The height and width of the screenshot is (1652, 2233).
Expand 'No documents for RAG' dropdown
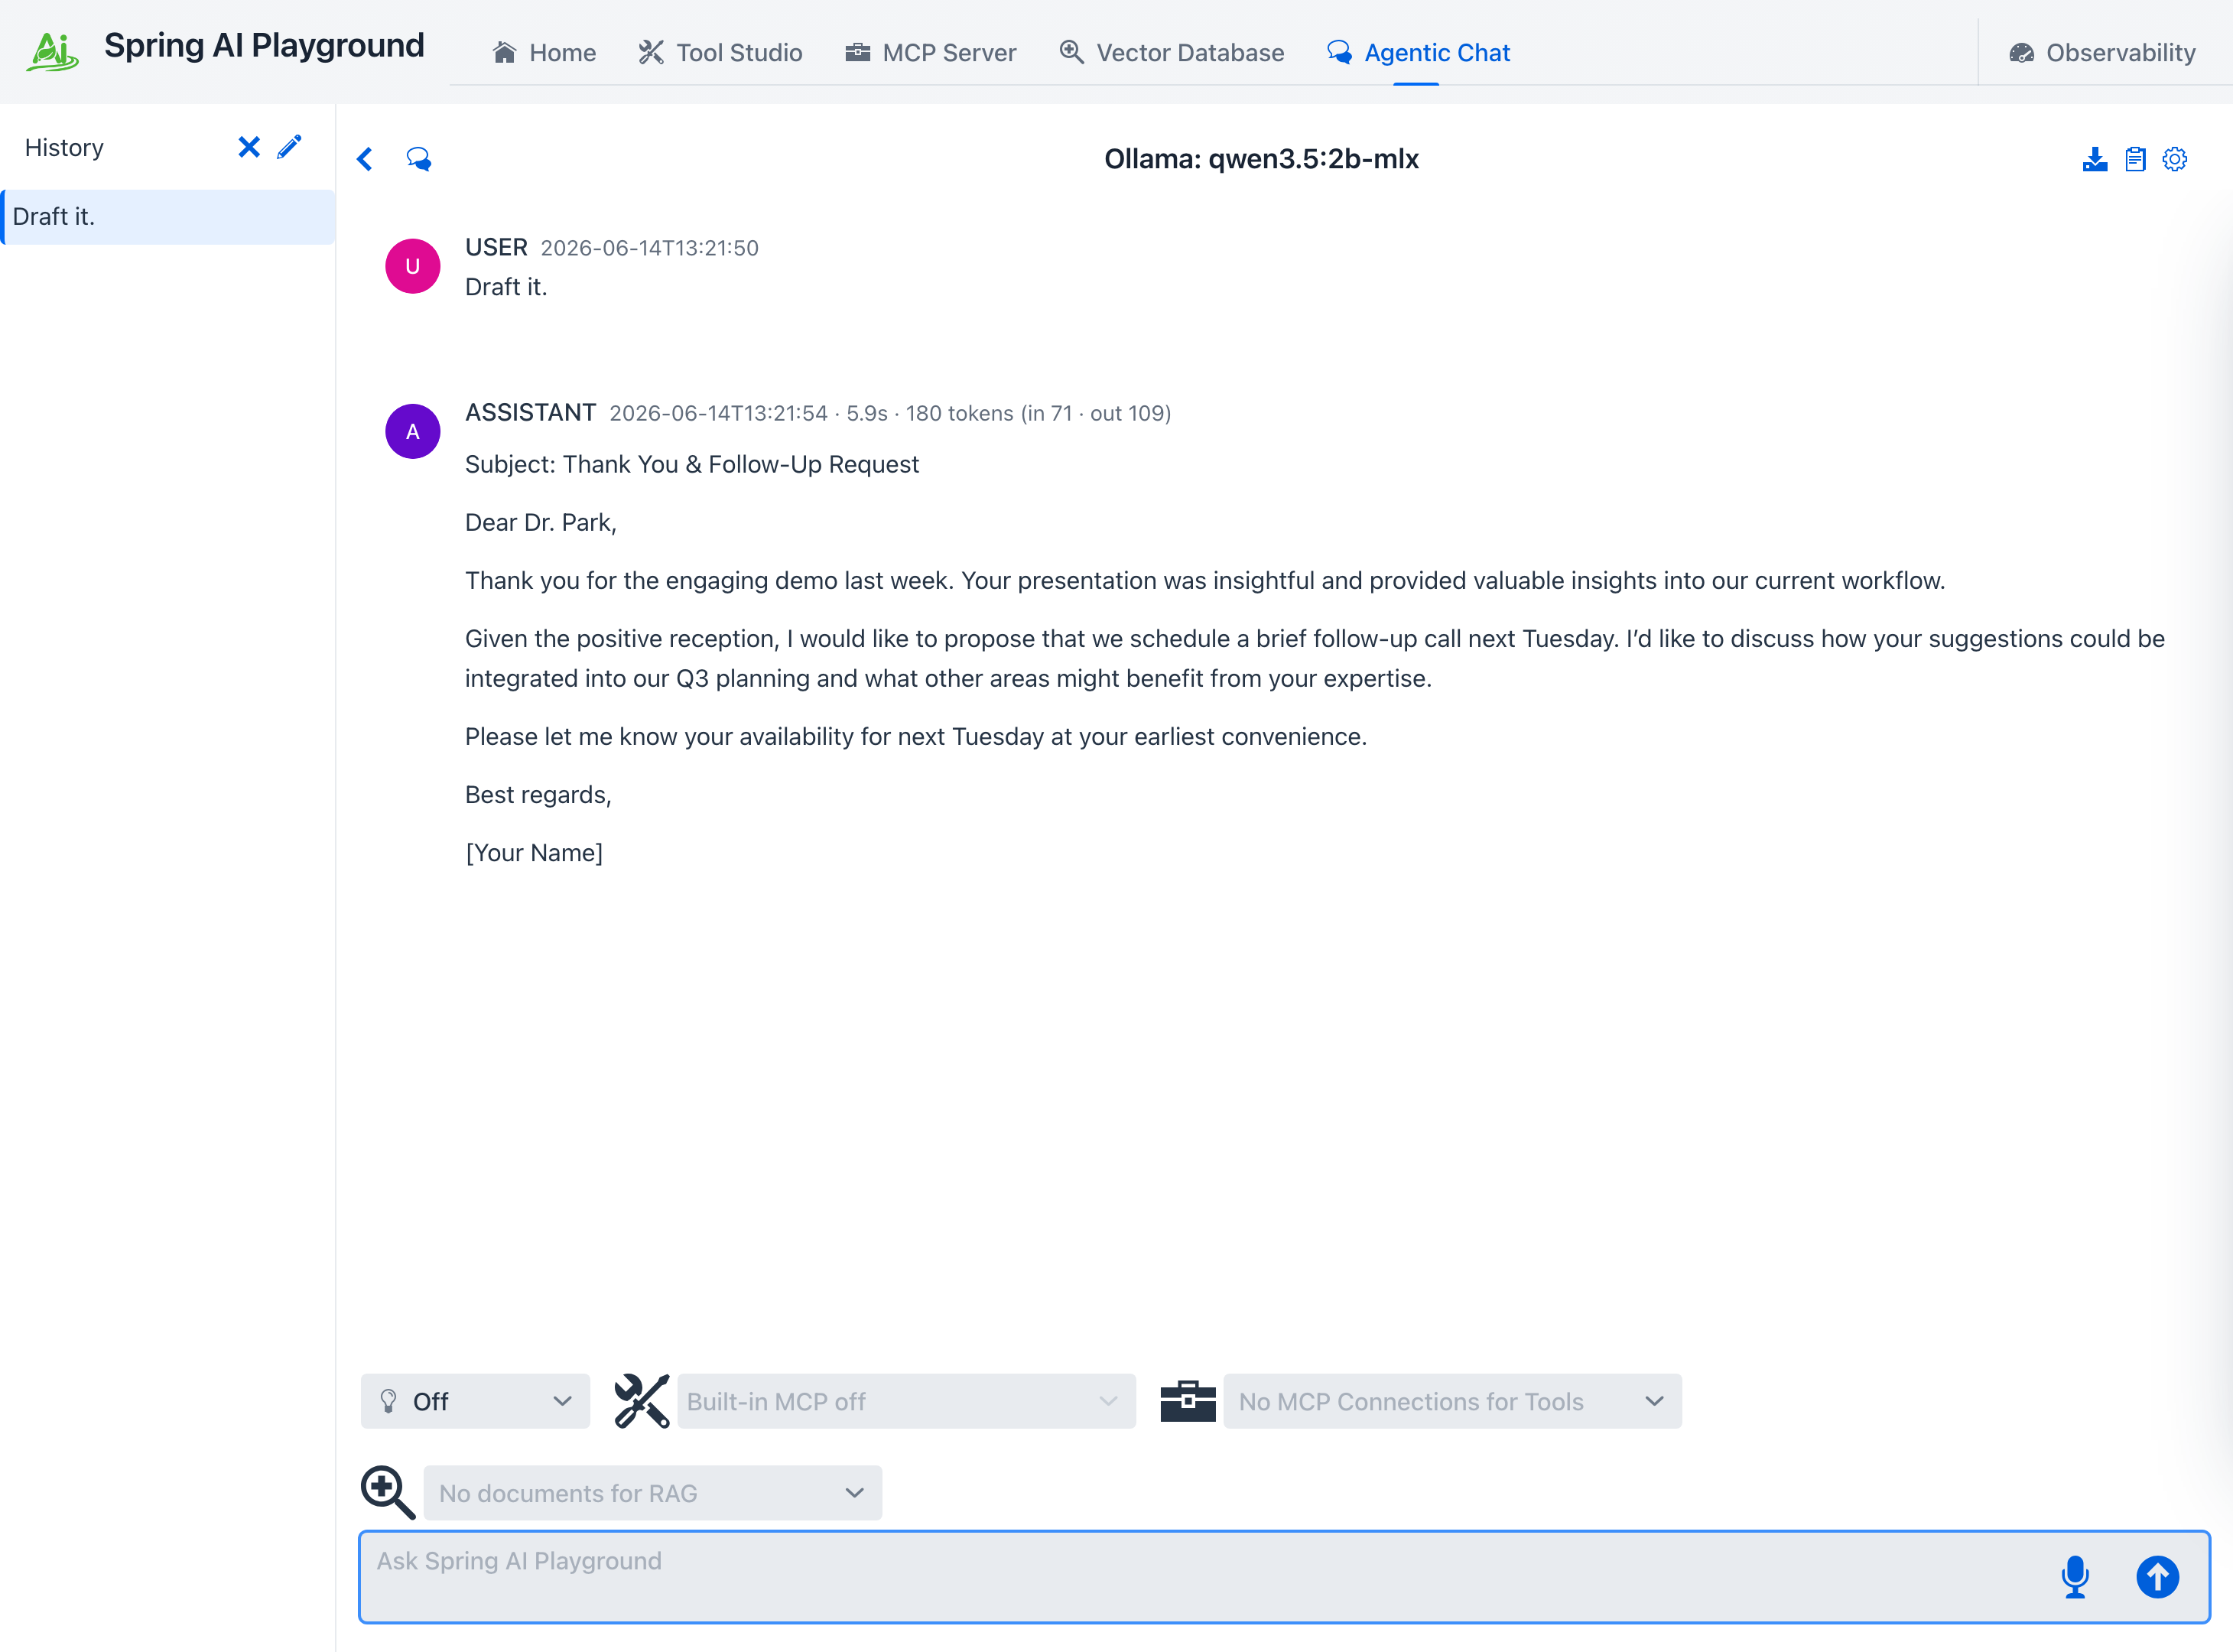click(653, 1493)
